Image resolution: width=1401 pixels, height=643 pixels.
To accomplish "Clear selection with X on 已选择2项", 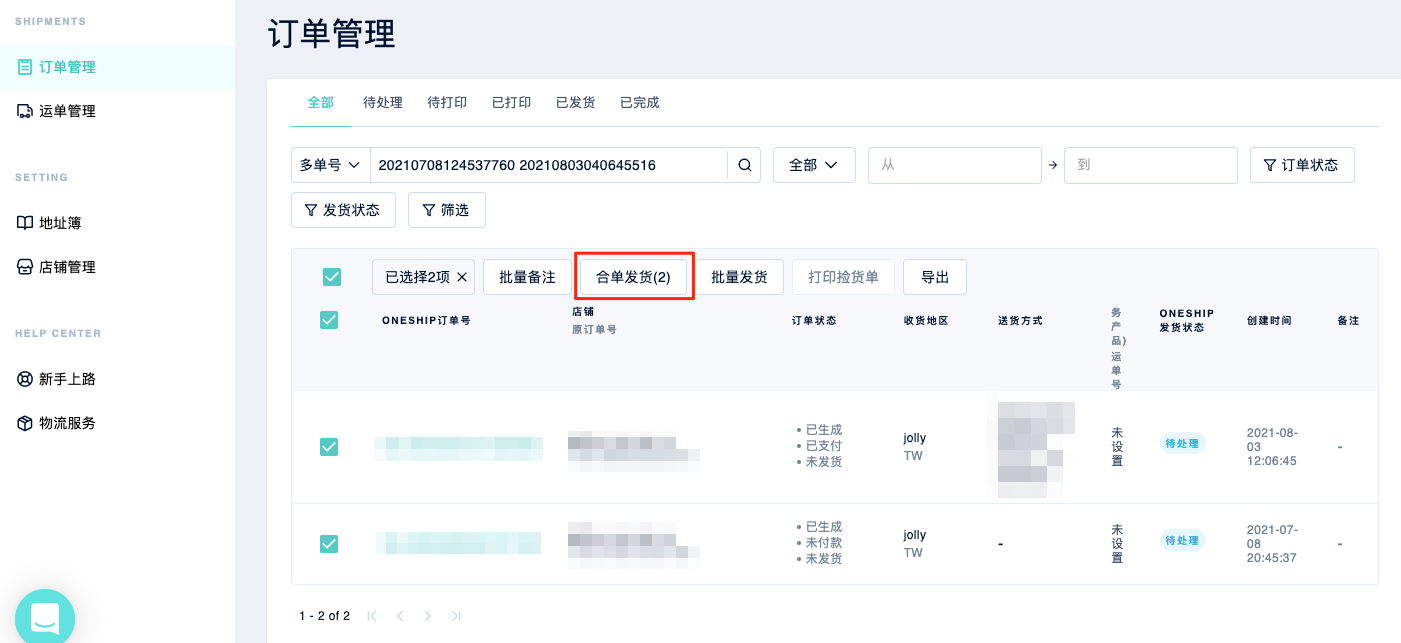I will click(462, 277).
